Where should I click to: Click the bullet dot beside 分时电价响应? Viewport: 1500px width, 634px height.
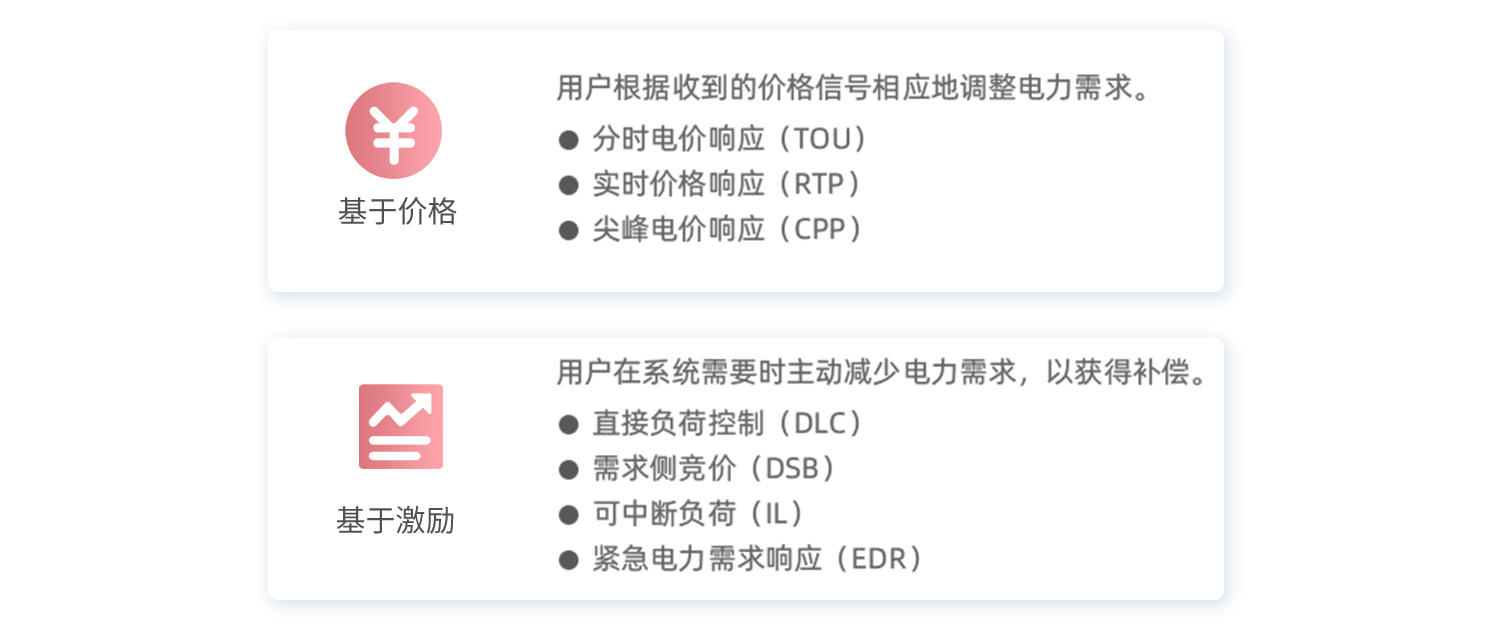569,140
